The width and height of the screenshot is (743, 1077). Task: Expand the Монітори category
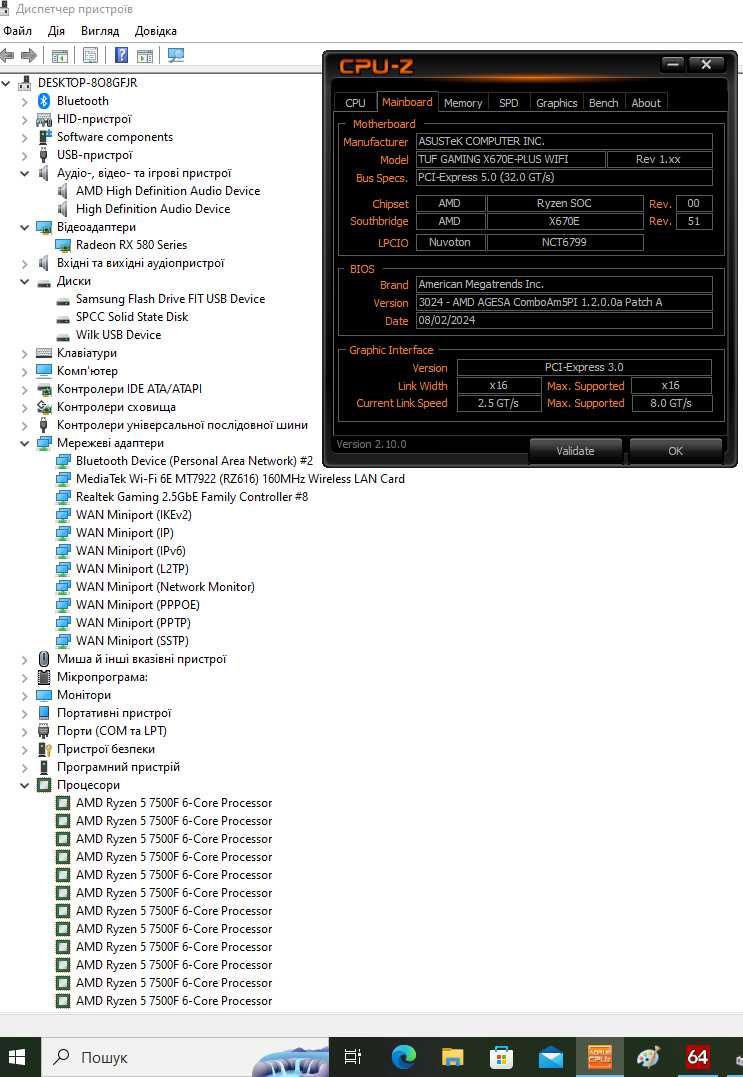(x=25, y=695)
